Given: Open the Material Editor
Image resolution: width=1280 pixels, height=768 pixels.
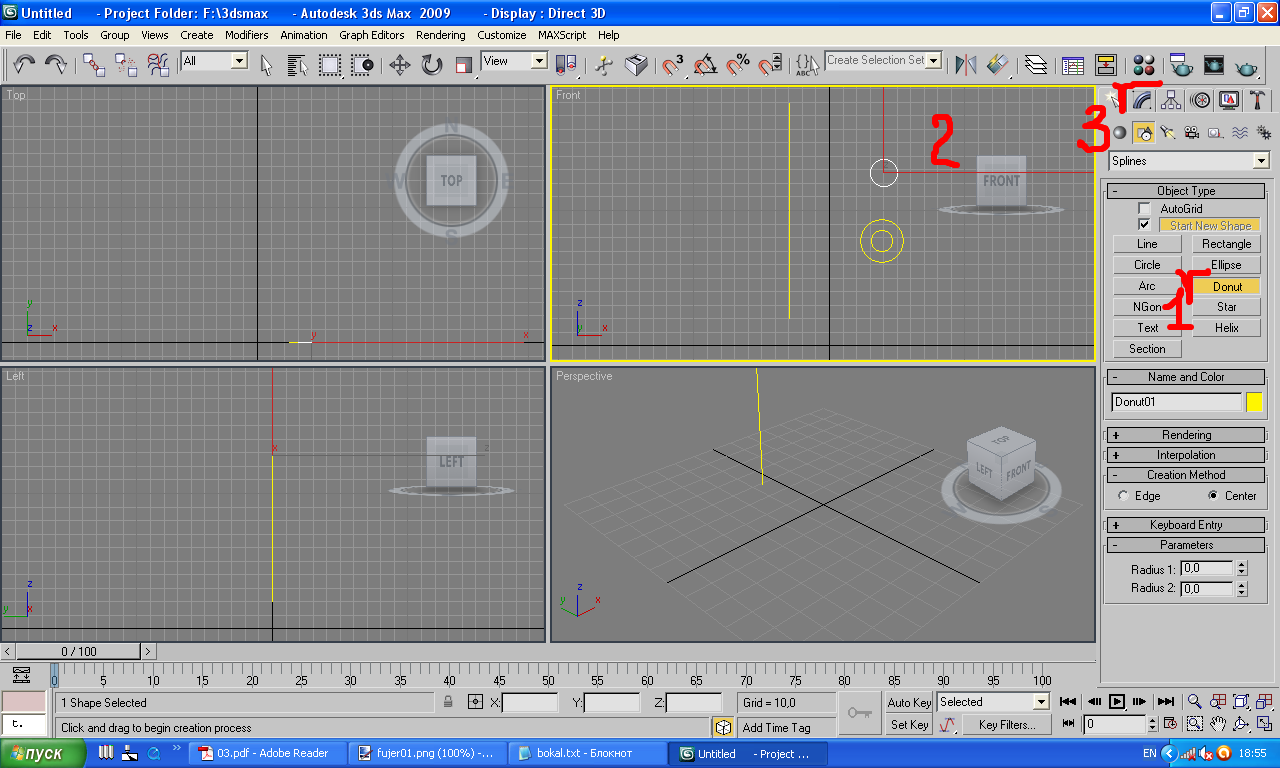Looking at the screenshot, I should coord(1144,65).
